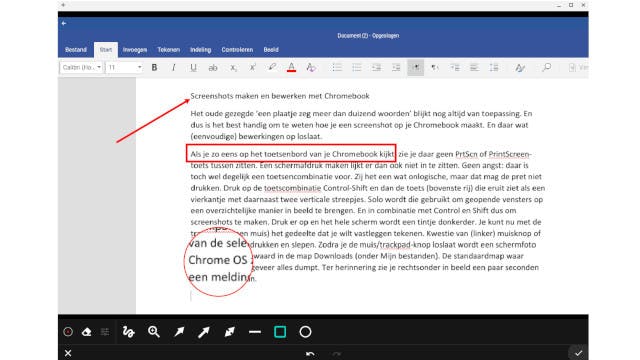This screenshot has height=360, width=640.
Task: Select the large arrow tool
Action: [204, 332]
